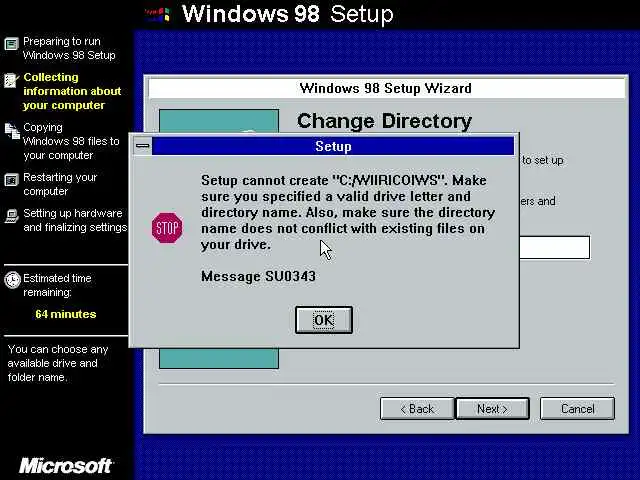Click the You can choose any available drive tip
Image resolution: width=640 pixels, height=480 pixels.
click(58, 363)
